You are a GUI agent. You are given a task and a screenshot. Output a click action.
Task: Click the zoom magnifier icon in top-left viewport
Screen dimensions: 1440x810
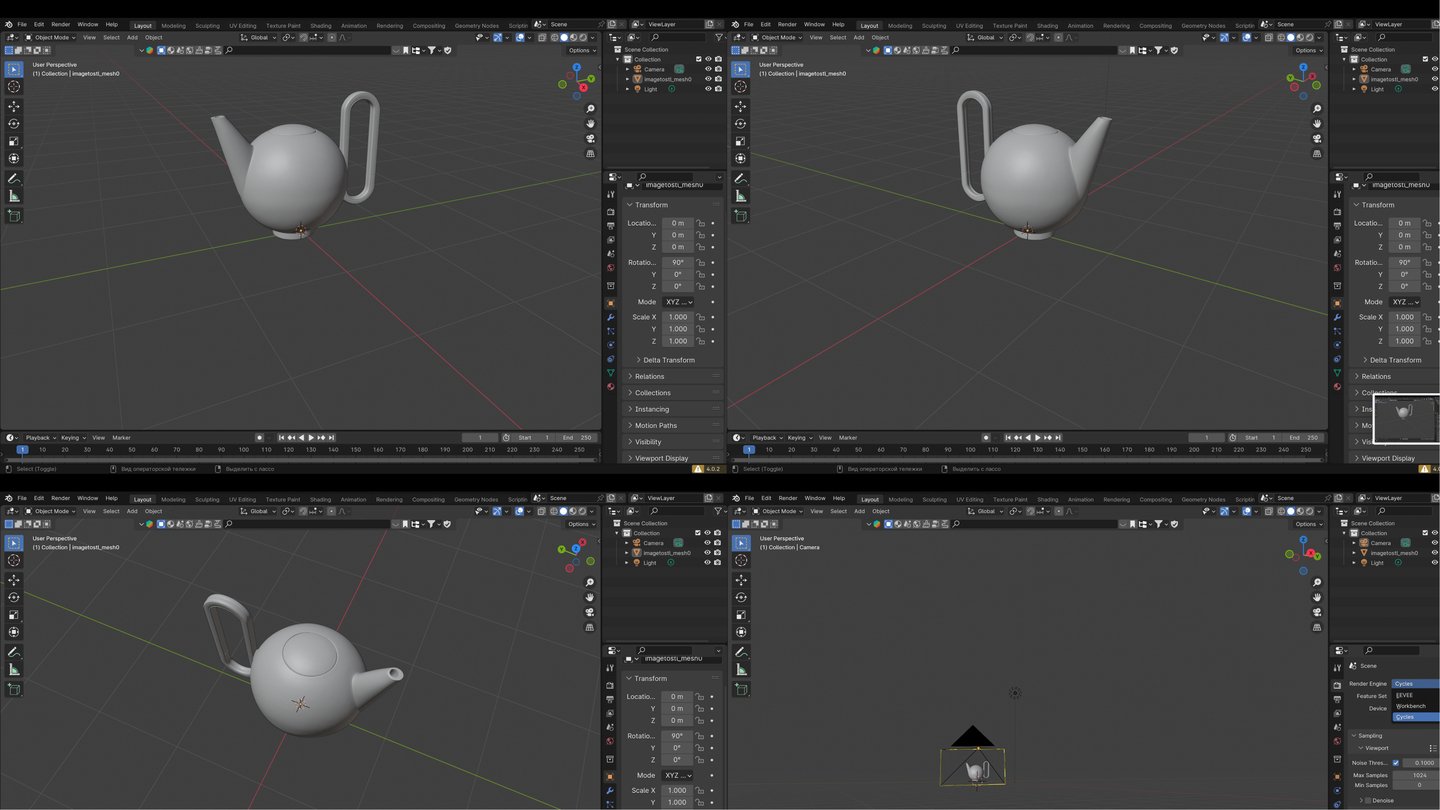590,109
